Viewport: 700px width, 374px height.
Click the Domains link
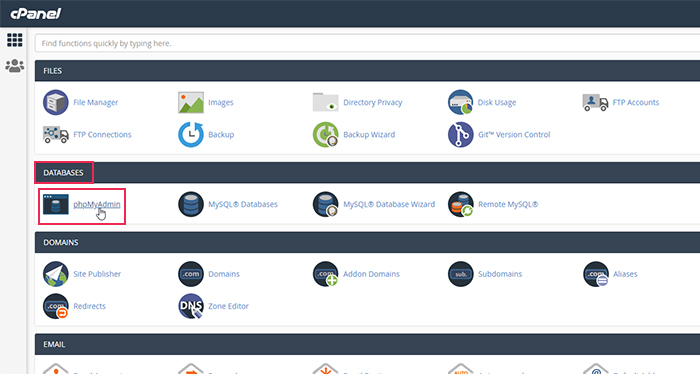click(x=224, y=274)
